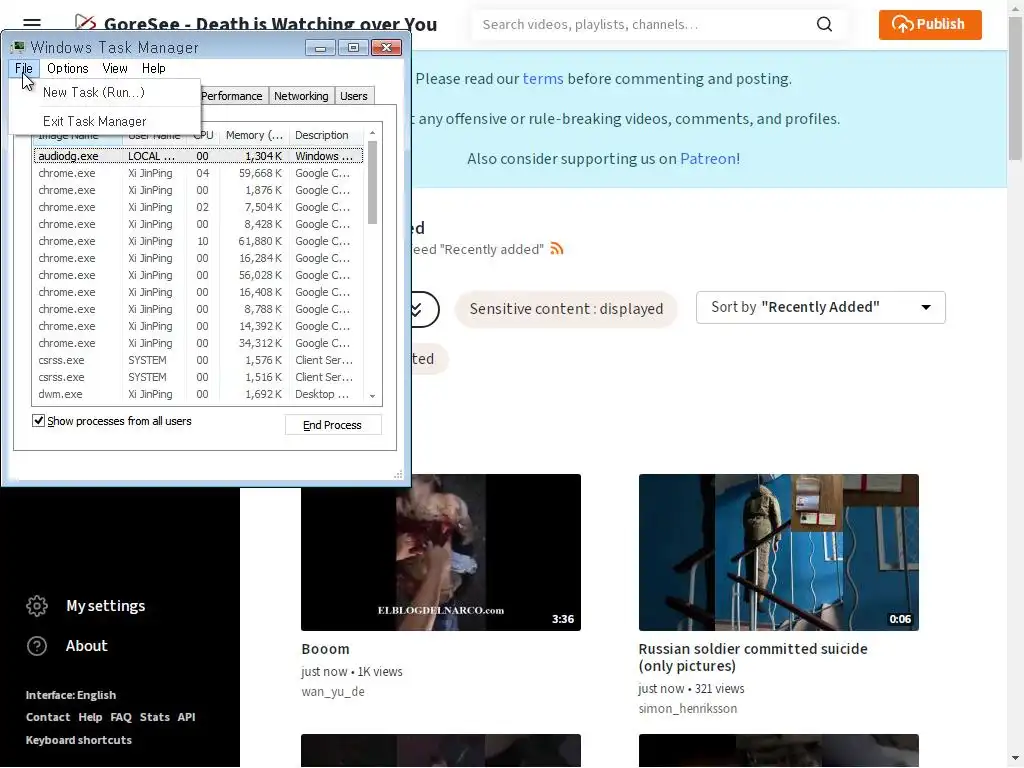Close the Task Manager window
This screenshot has width=1024, height=768.
point(387,48)
